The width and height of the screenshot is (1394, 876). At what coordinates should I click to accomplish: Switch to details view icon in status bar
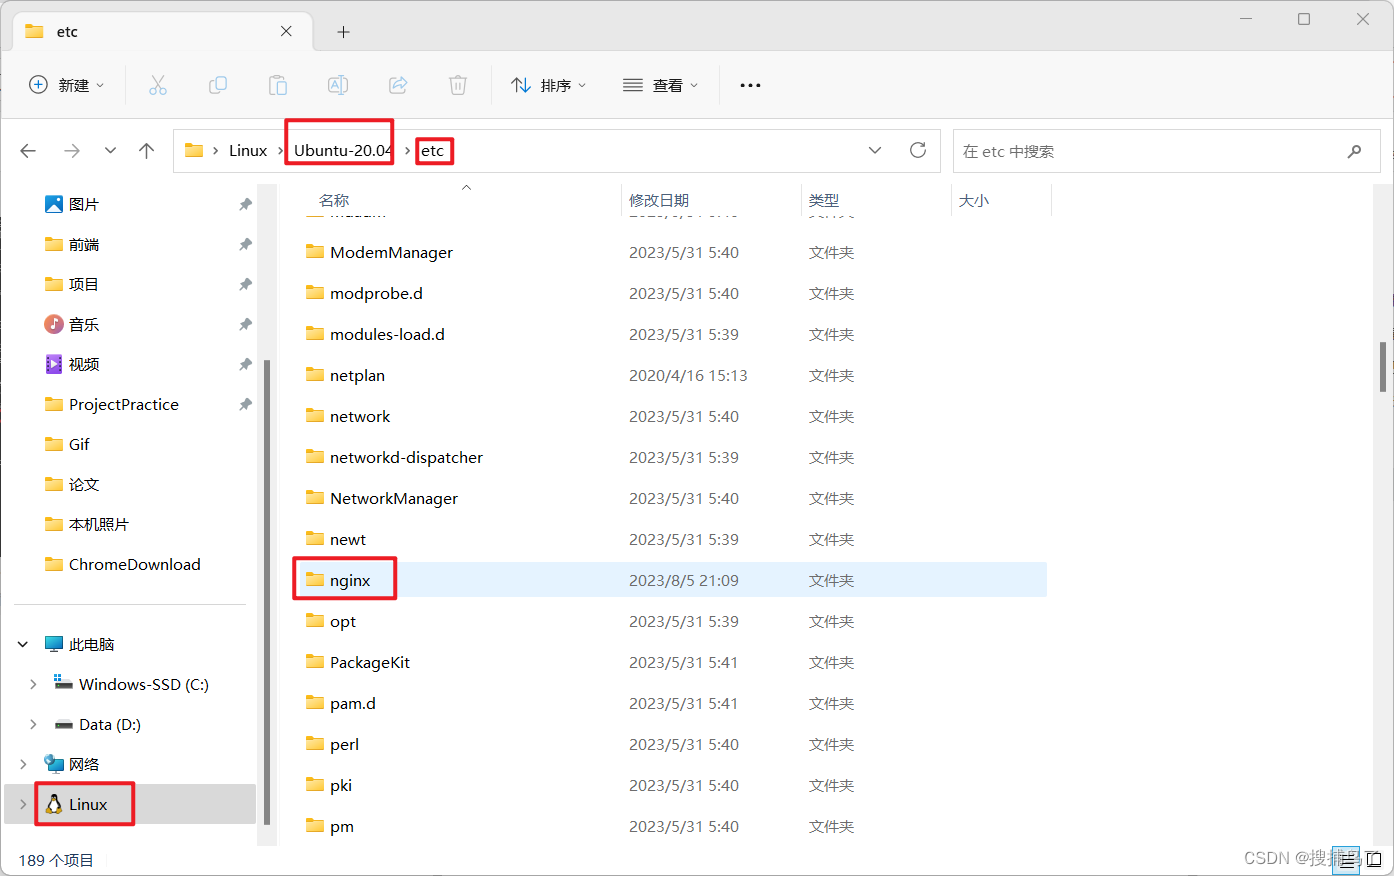(1348, 860)
